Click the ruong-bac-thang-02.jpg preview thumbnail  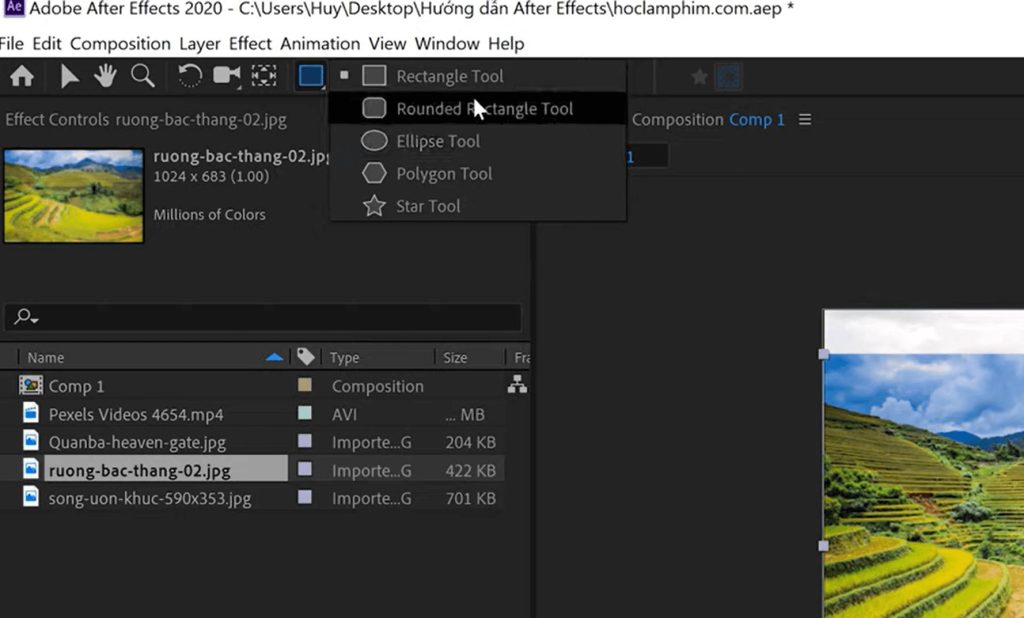tap(73, 195)
